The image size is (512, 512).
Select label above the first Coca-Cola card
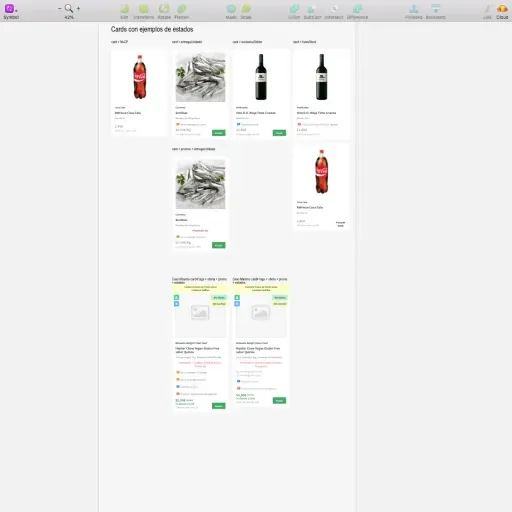click(119, 42)
